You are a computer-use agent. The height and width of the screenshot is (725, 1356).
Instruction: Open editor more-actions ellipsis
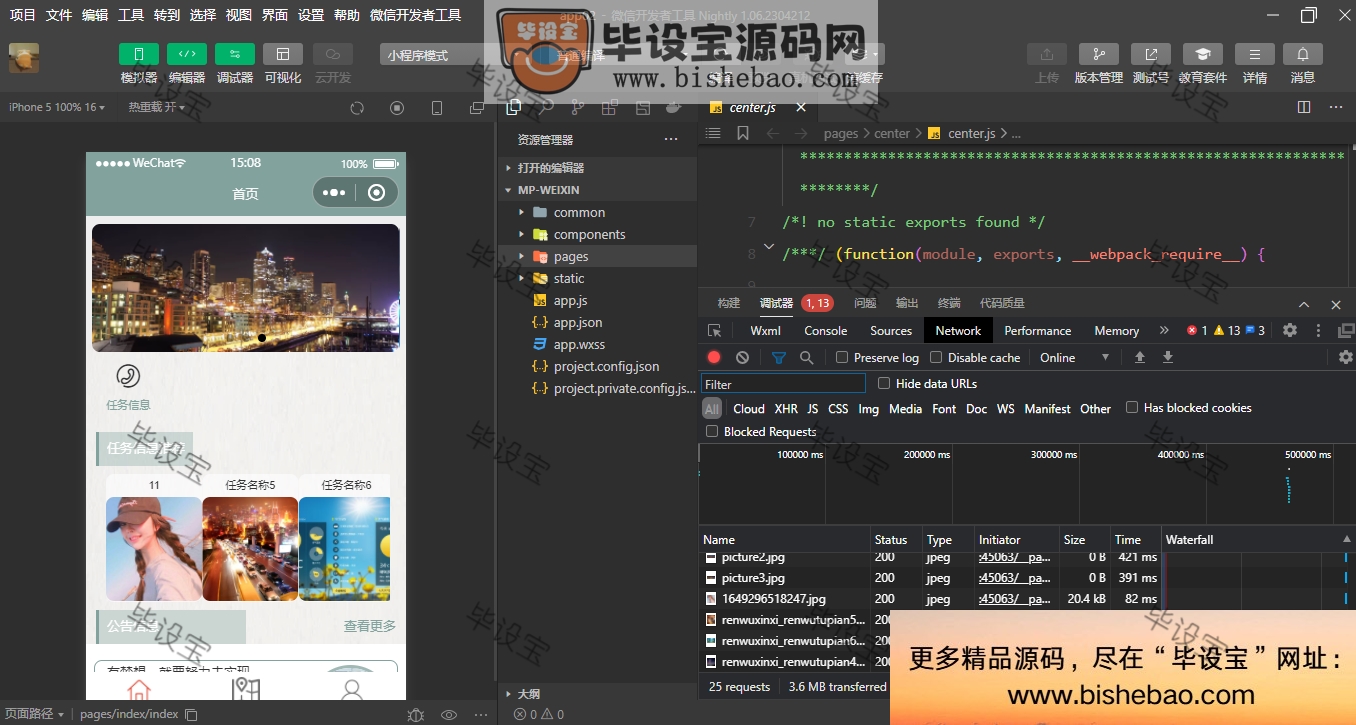[x=1336, y=107]
